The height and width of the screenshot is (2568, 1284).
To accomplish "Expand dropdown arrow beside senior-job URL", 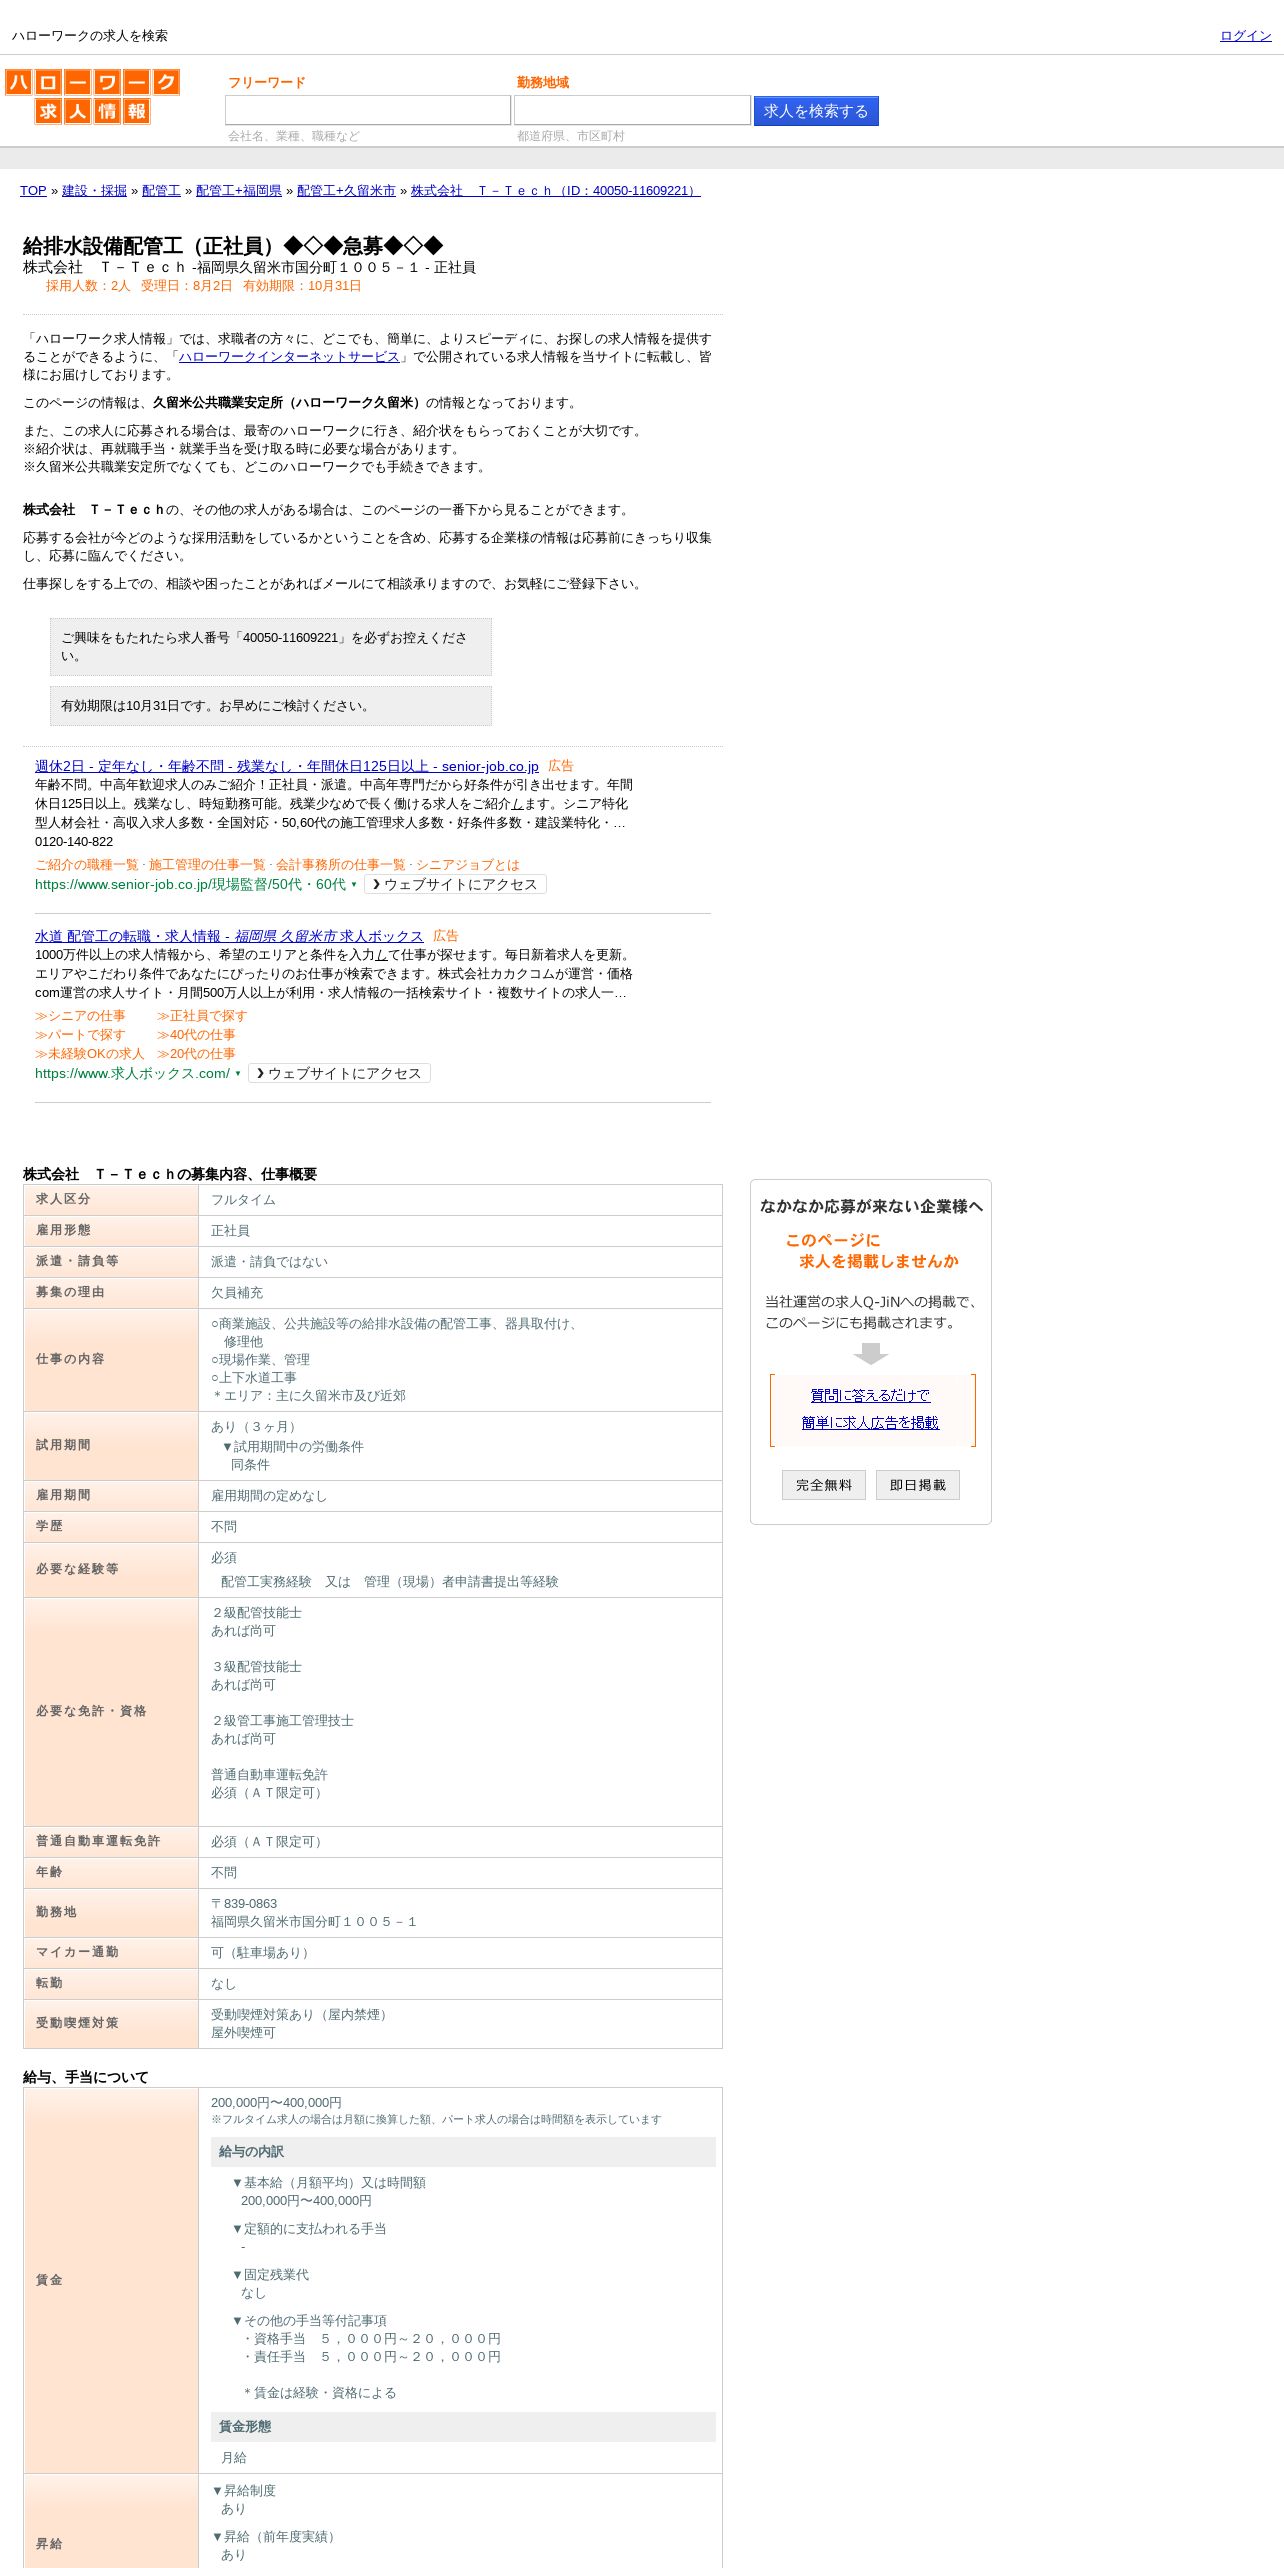I will [x=353, y=885].
